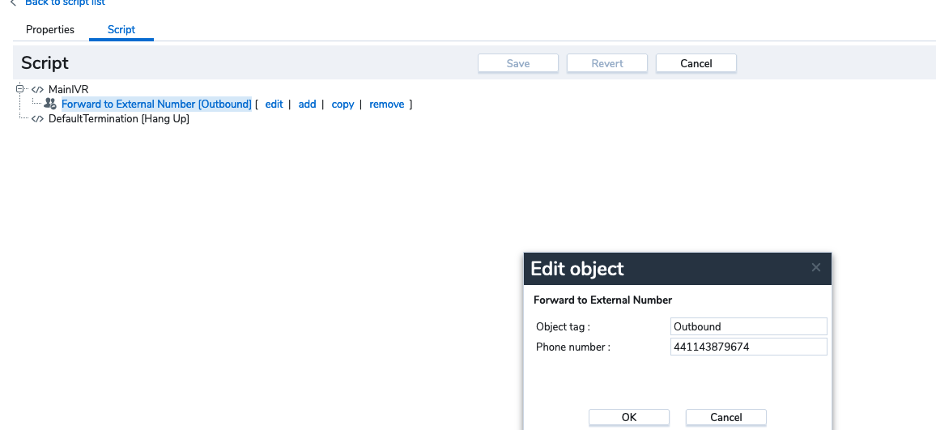
Task: Click the Forward to External Number heading
Action: point(603,300)
